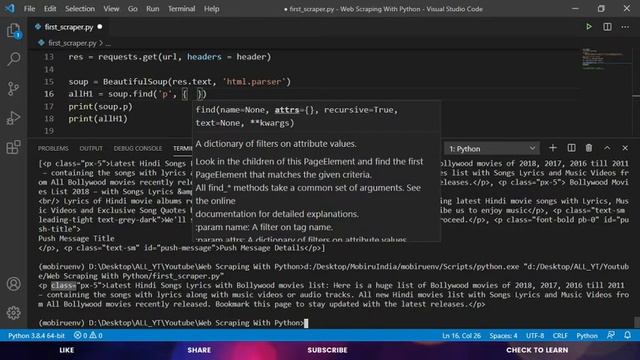Switch to the DEBUG CONSOLE tab
The width and height of the screenshot is (640, 360).
138,148
